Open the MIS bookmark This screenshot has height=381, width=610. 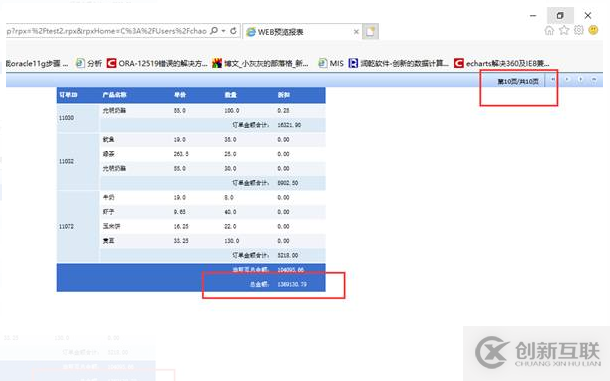[x=331, y=63]
